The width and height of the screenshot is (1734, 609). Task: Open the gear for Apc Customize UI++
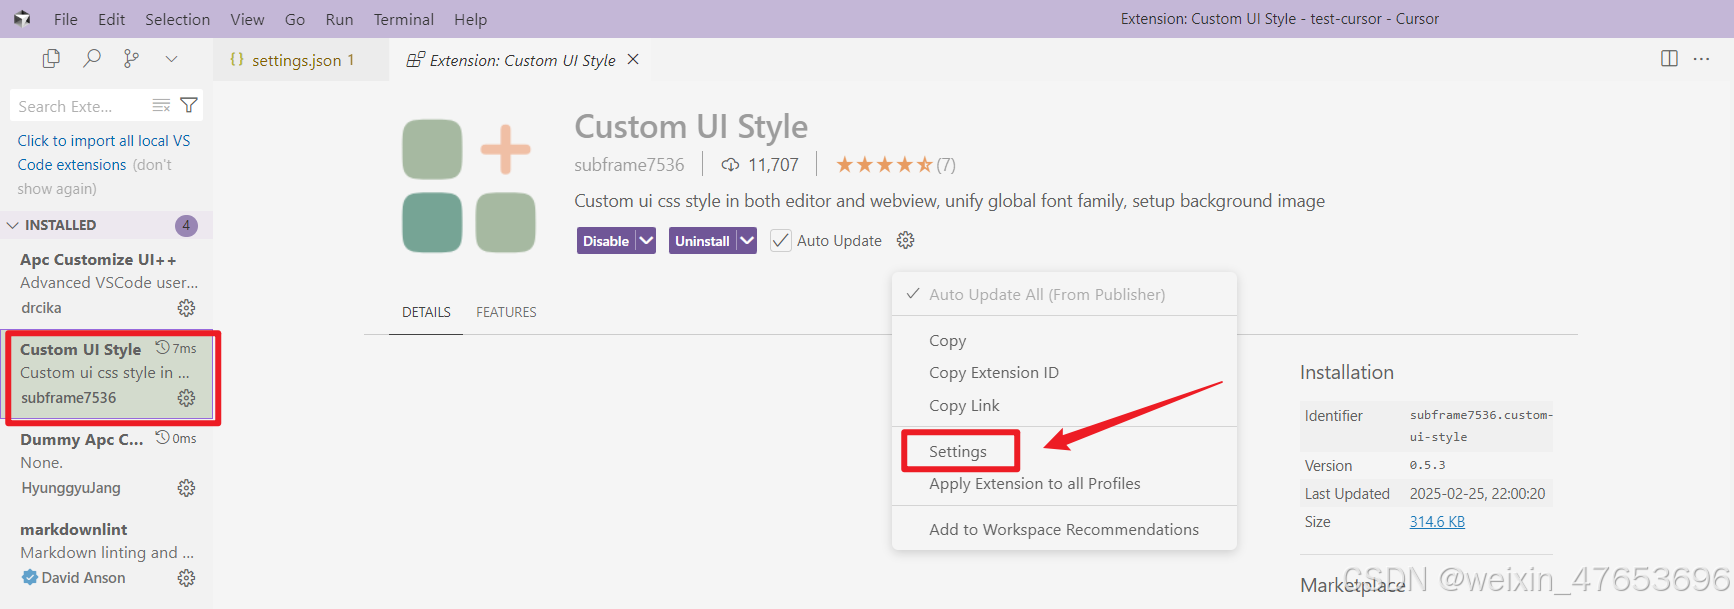pos(186,308)
